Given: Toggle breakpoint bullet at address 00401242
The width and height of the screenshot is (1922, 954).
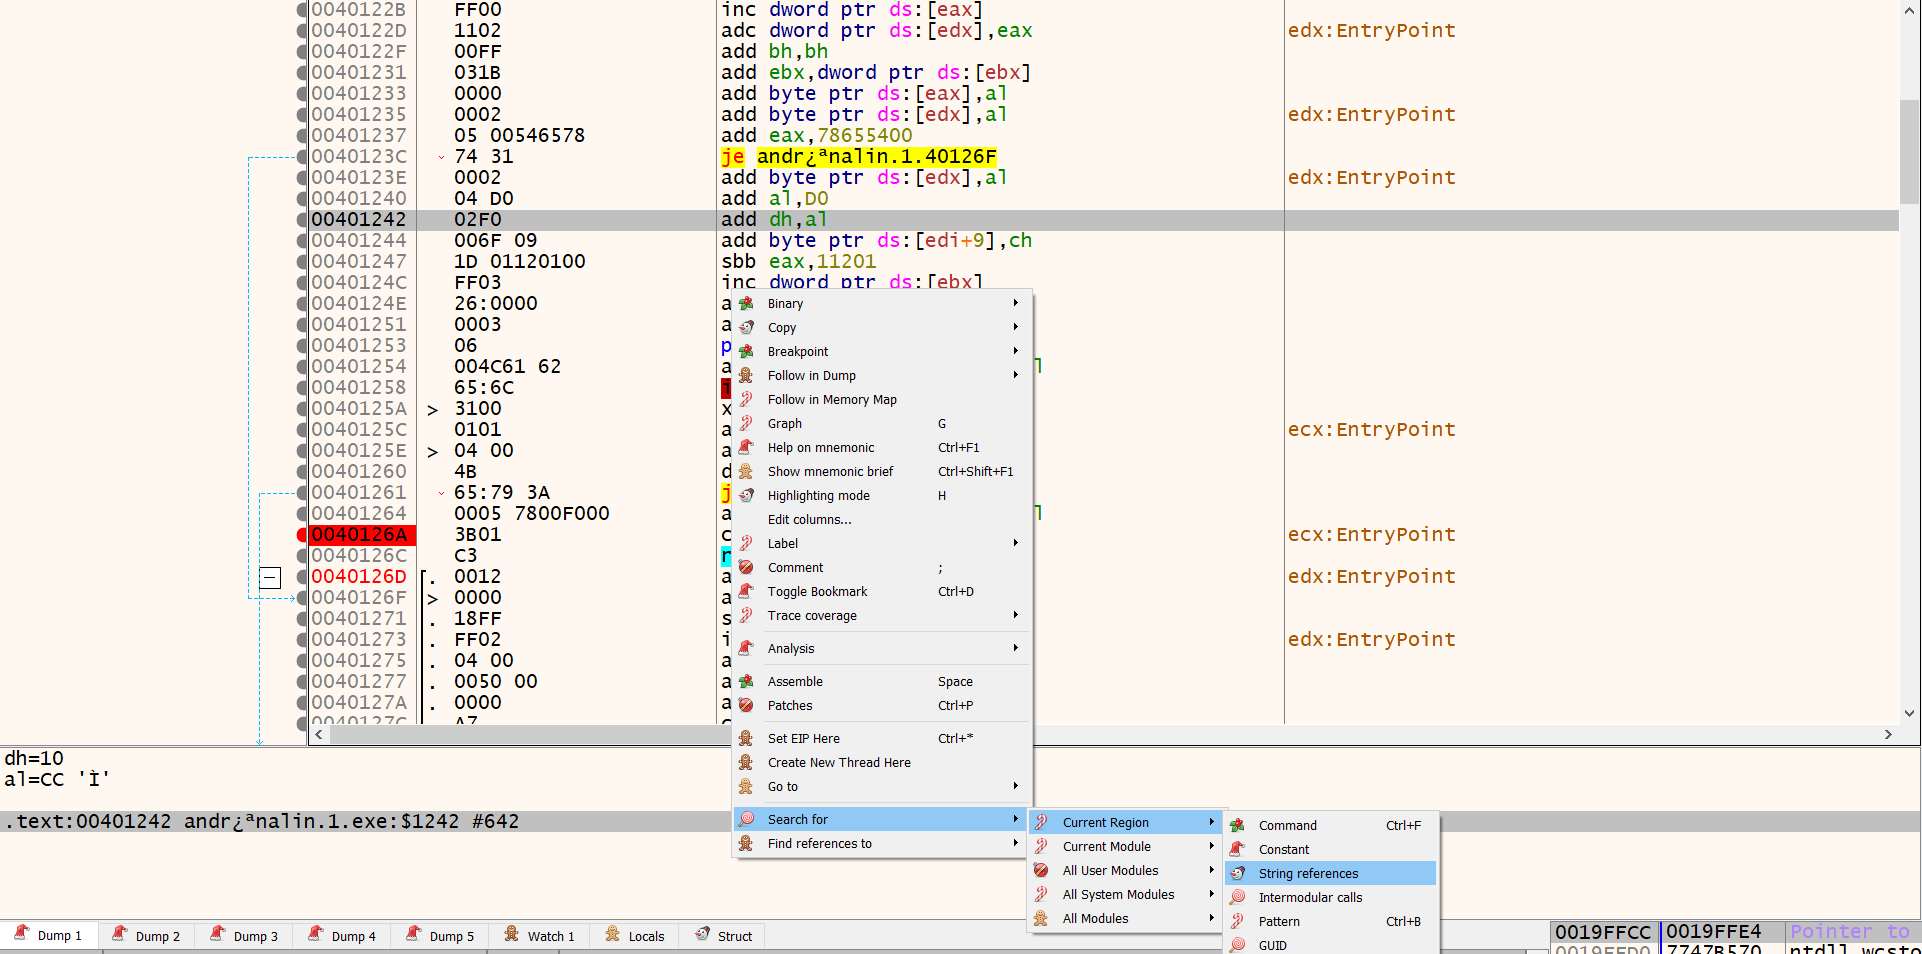Looking at the screenshot, I should (302, 220).
